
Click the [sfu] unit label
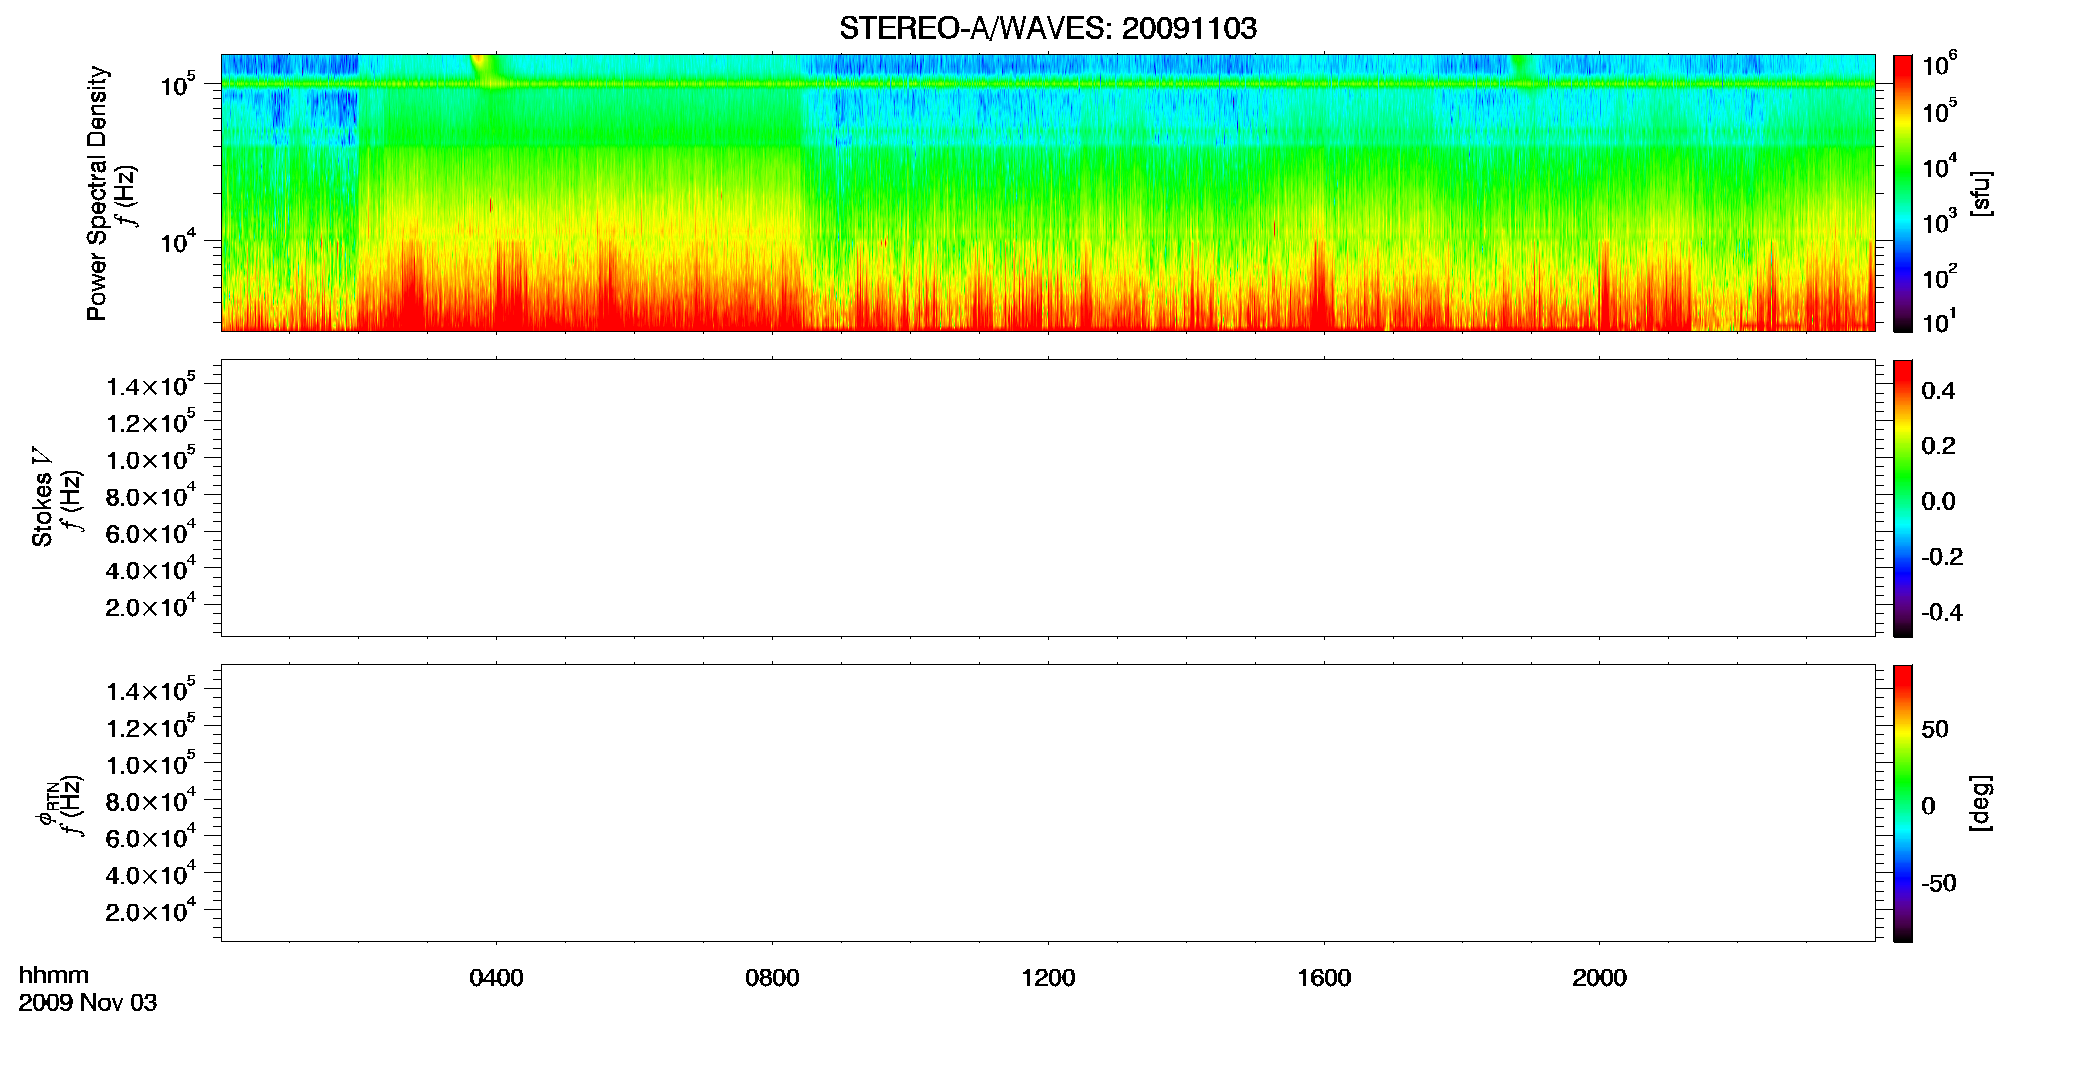click(1981, 193)
